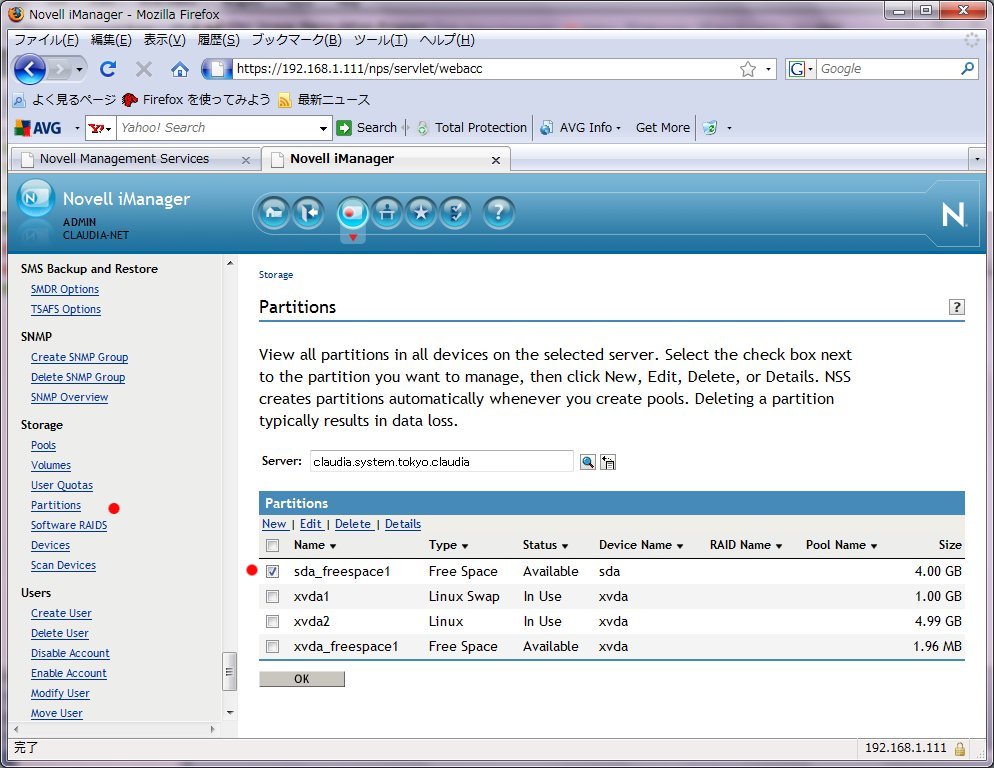Click Total Protection toolbar icon

click(423, 127)
